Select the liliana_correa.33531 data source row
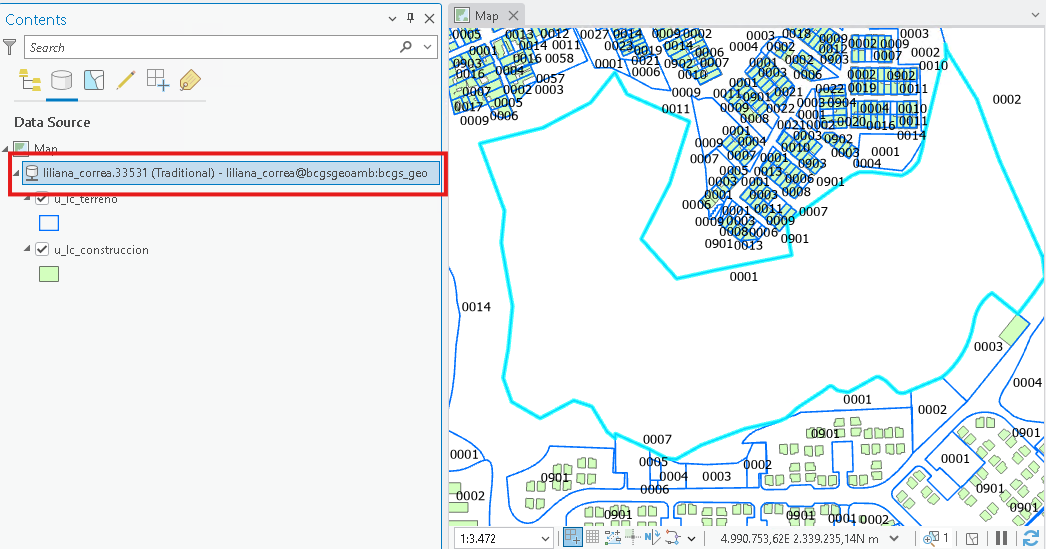The height and width of the screenshot is (549, 1046). pos(231,173)
